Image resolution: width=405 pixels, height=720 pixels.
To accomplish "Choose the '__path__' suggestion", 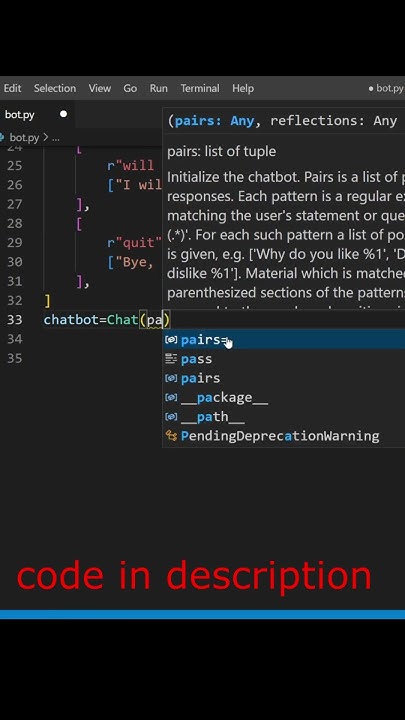I will [284, 417].
